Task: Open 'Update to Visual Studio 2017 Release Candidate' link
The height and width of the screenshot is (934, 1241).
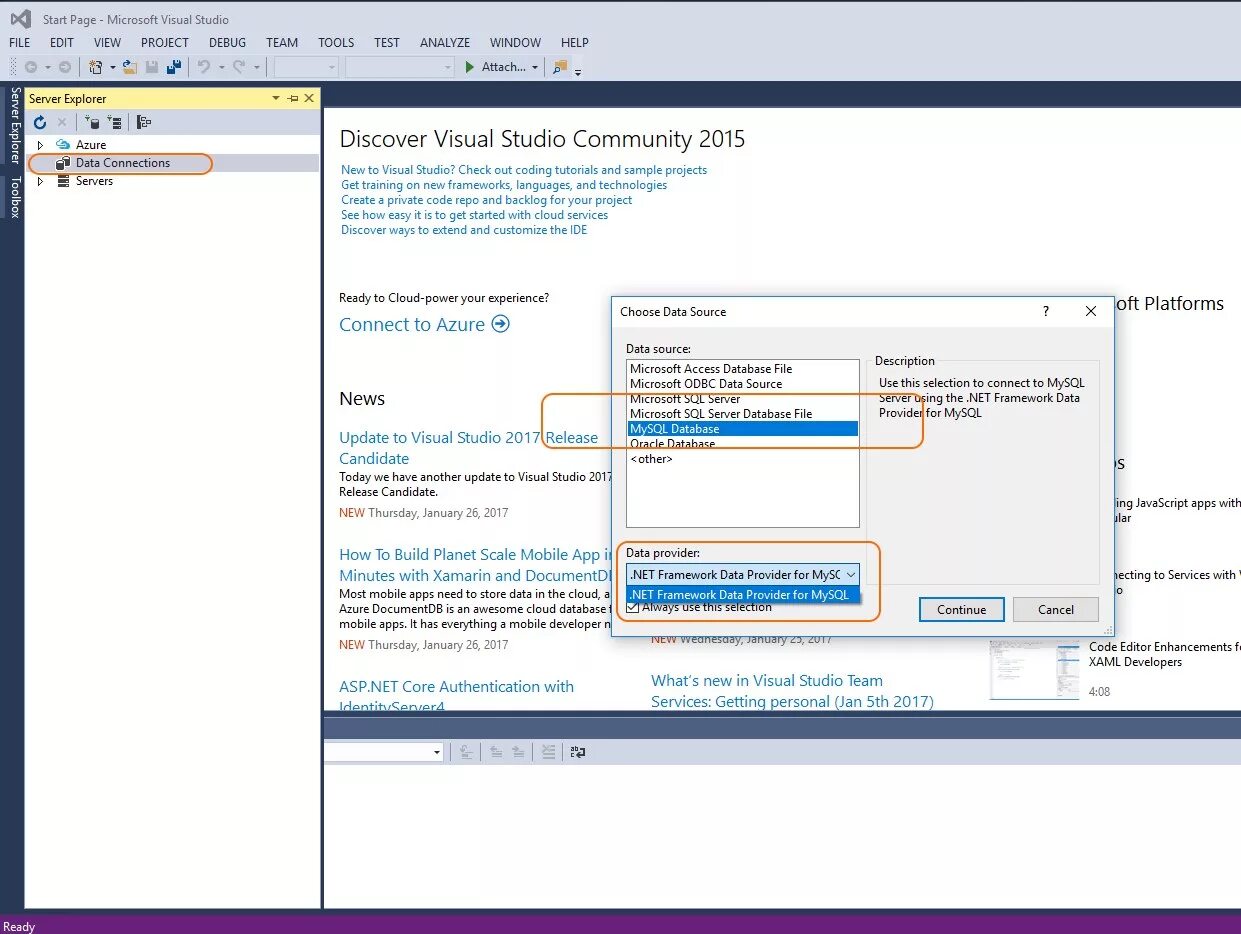Action: click(468, 448)
